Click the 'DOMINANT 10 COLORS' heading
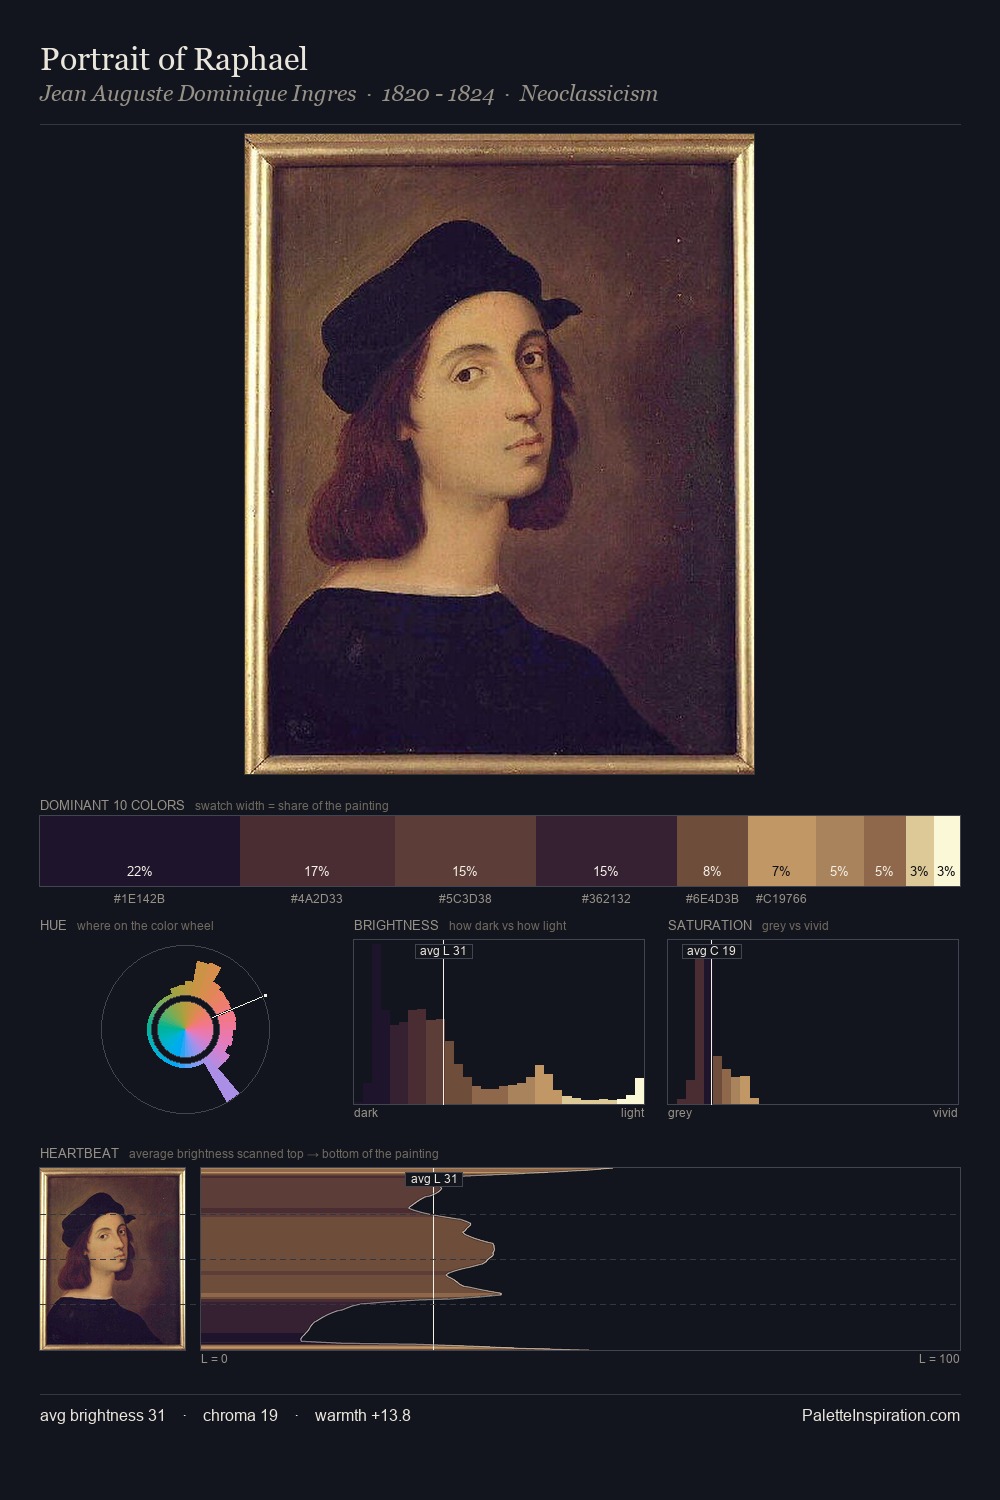Viewport: 1000px width, 1500px height. 112,805
